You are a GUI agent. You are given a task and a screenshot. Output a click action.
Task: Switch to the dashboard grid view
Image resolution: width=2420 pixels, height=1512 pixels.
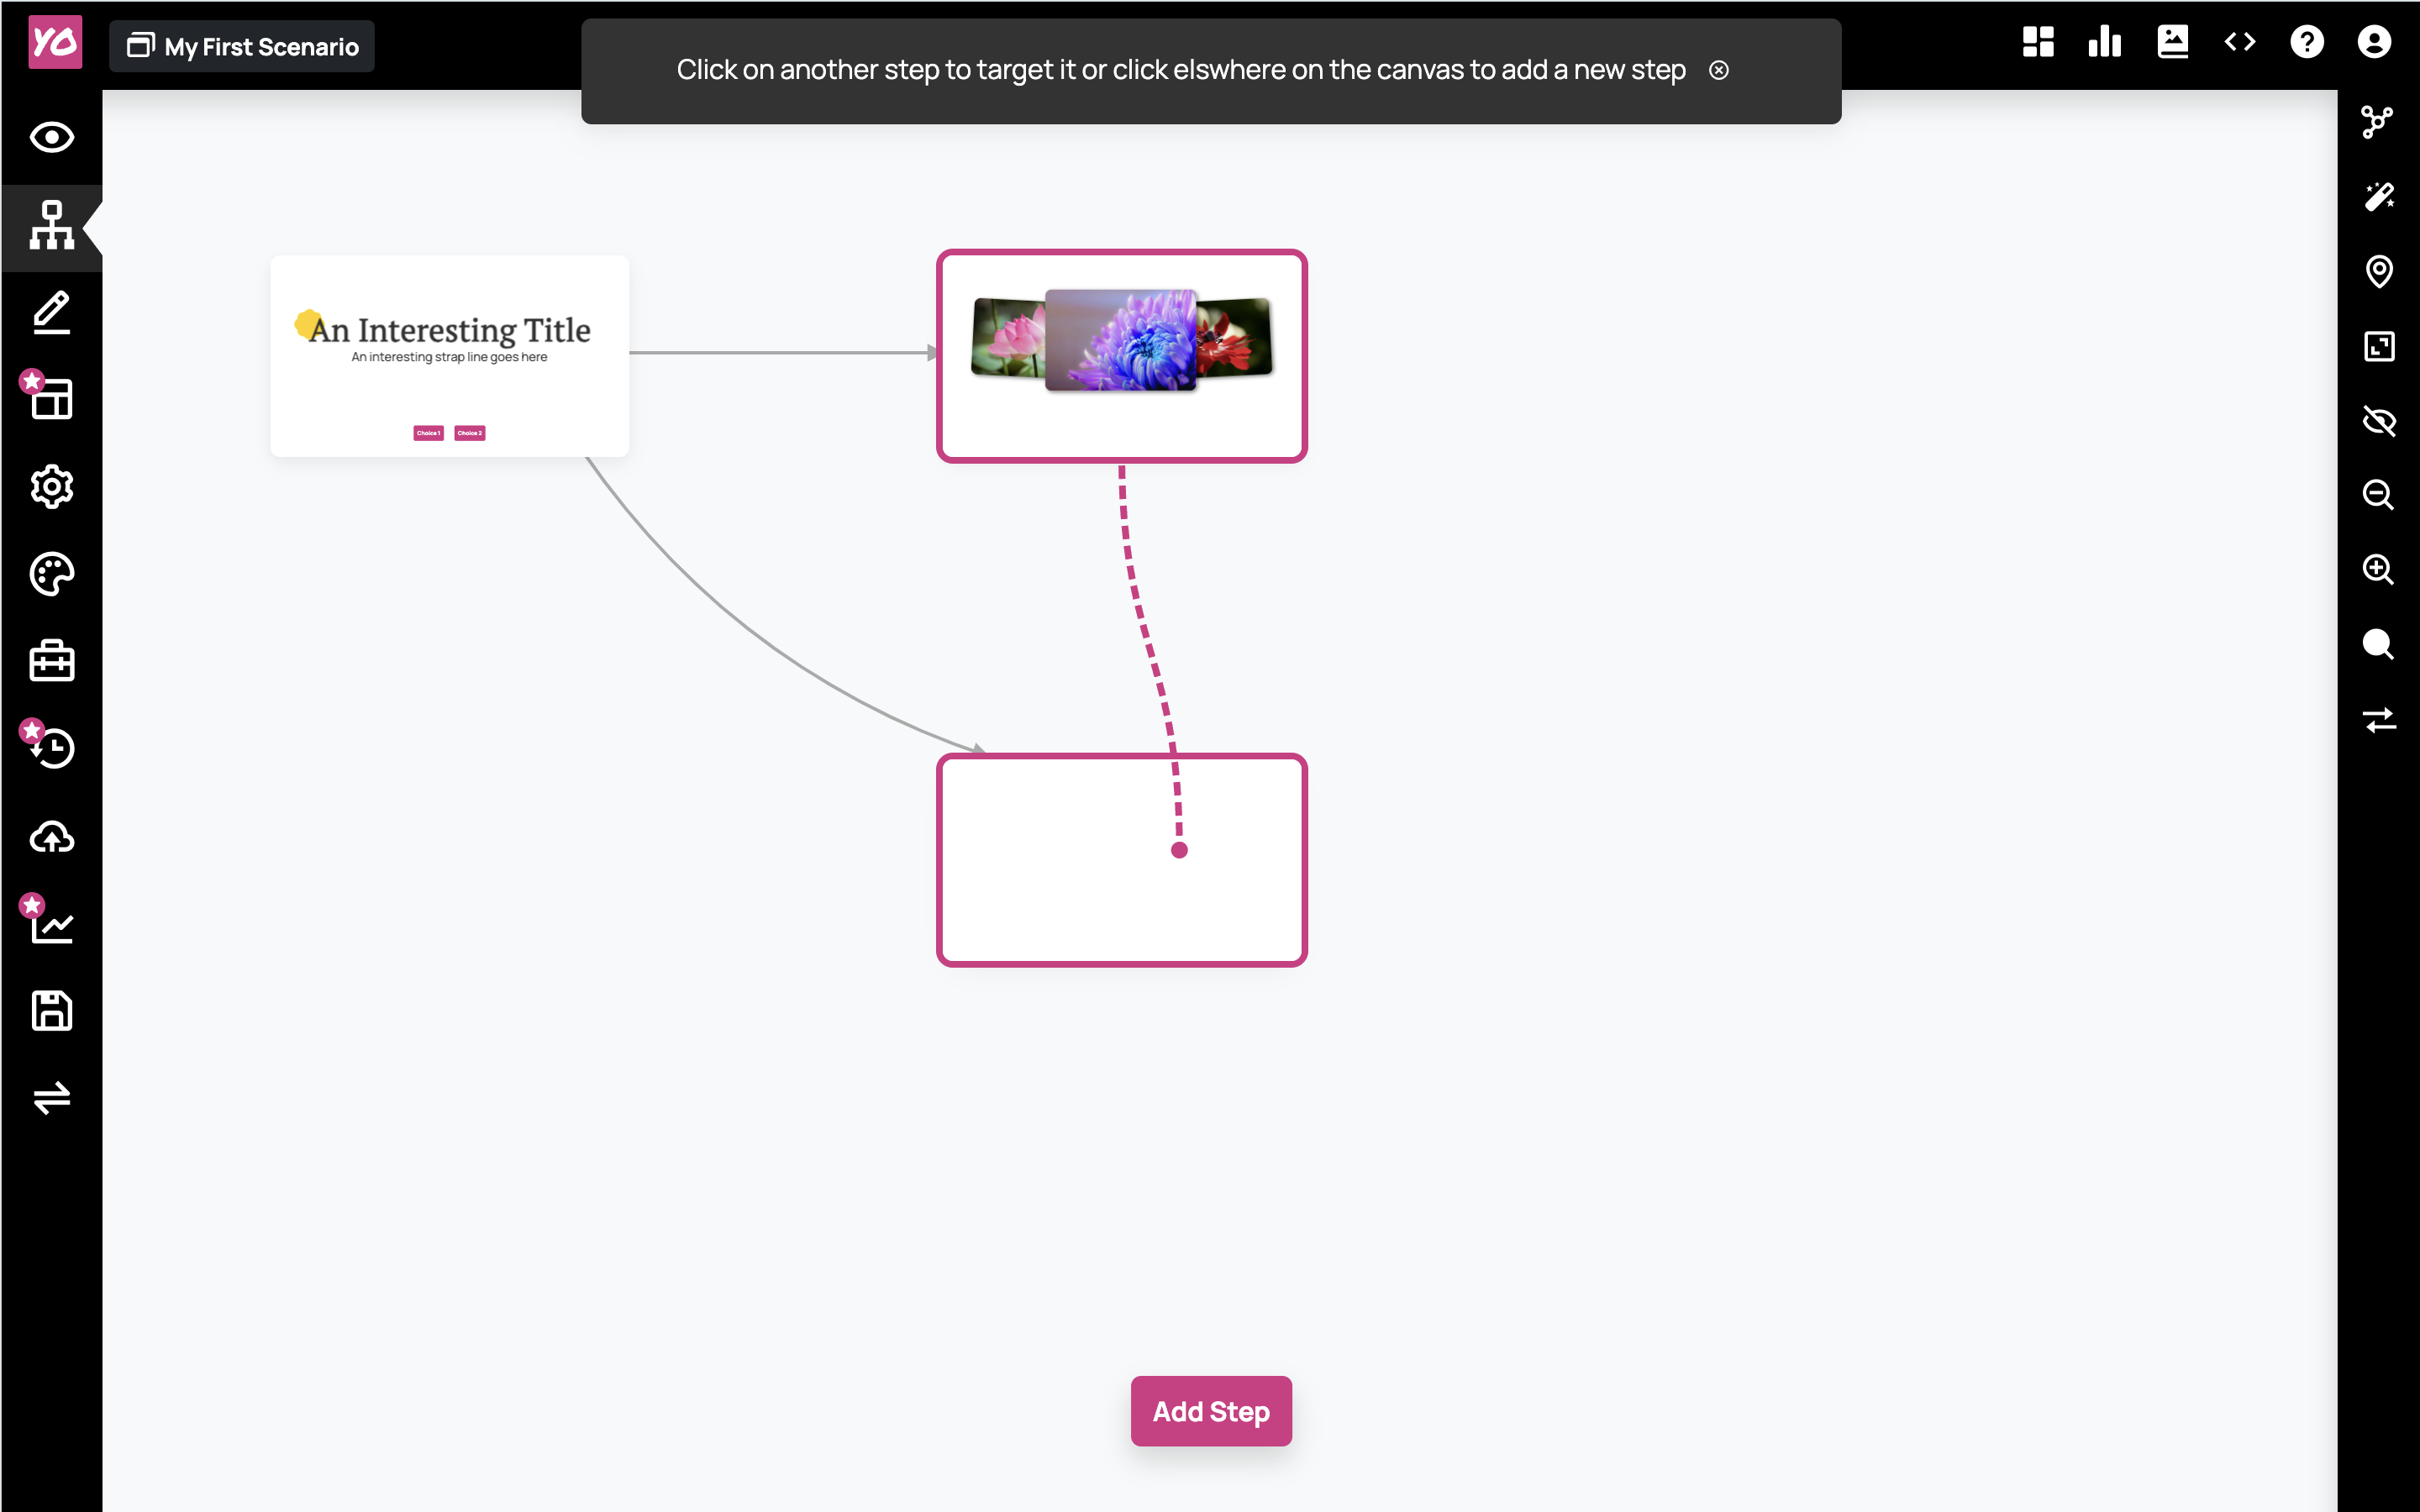click(x=2037, y=42)
